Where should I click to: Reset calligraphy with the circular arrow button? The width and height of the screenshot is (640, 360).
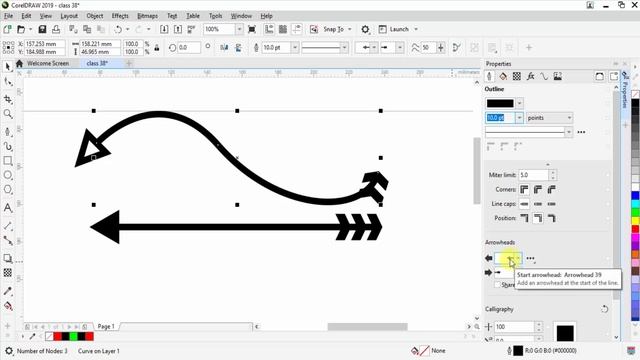click(604, 309)
